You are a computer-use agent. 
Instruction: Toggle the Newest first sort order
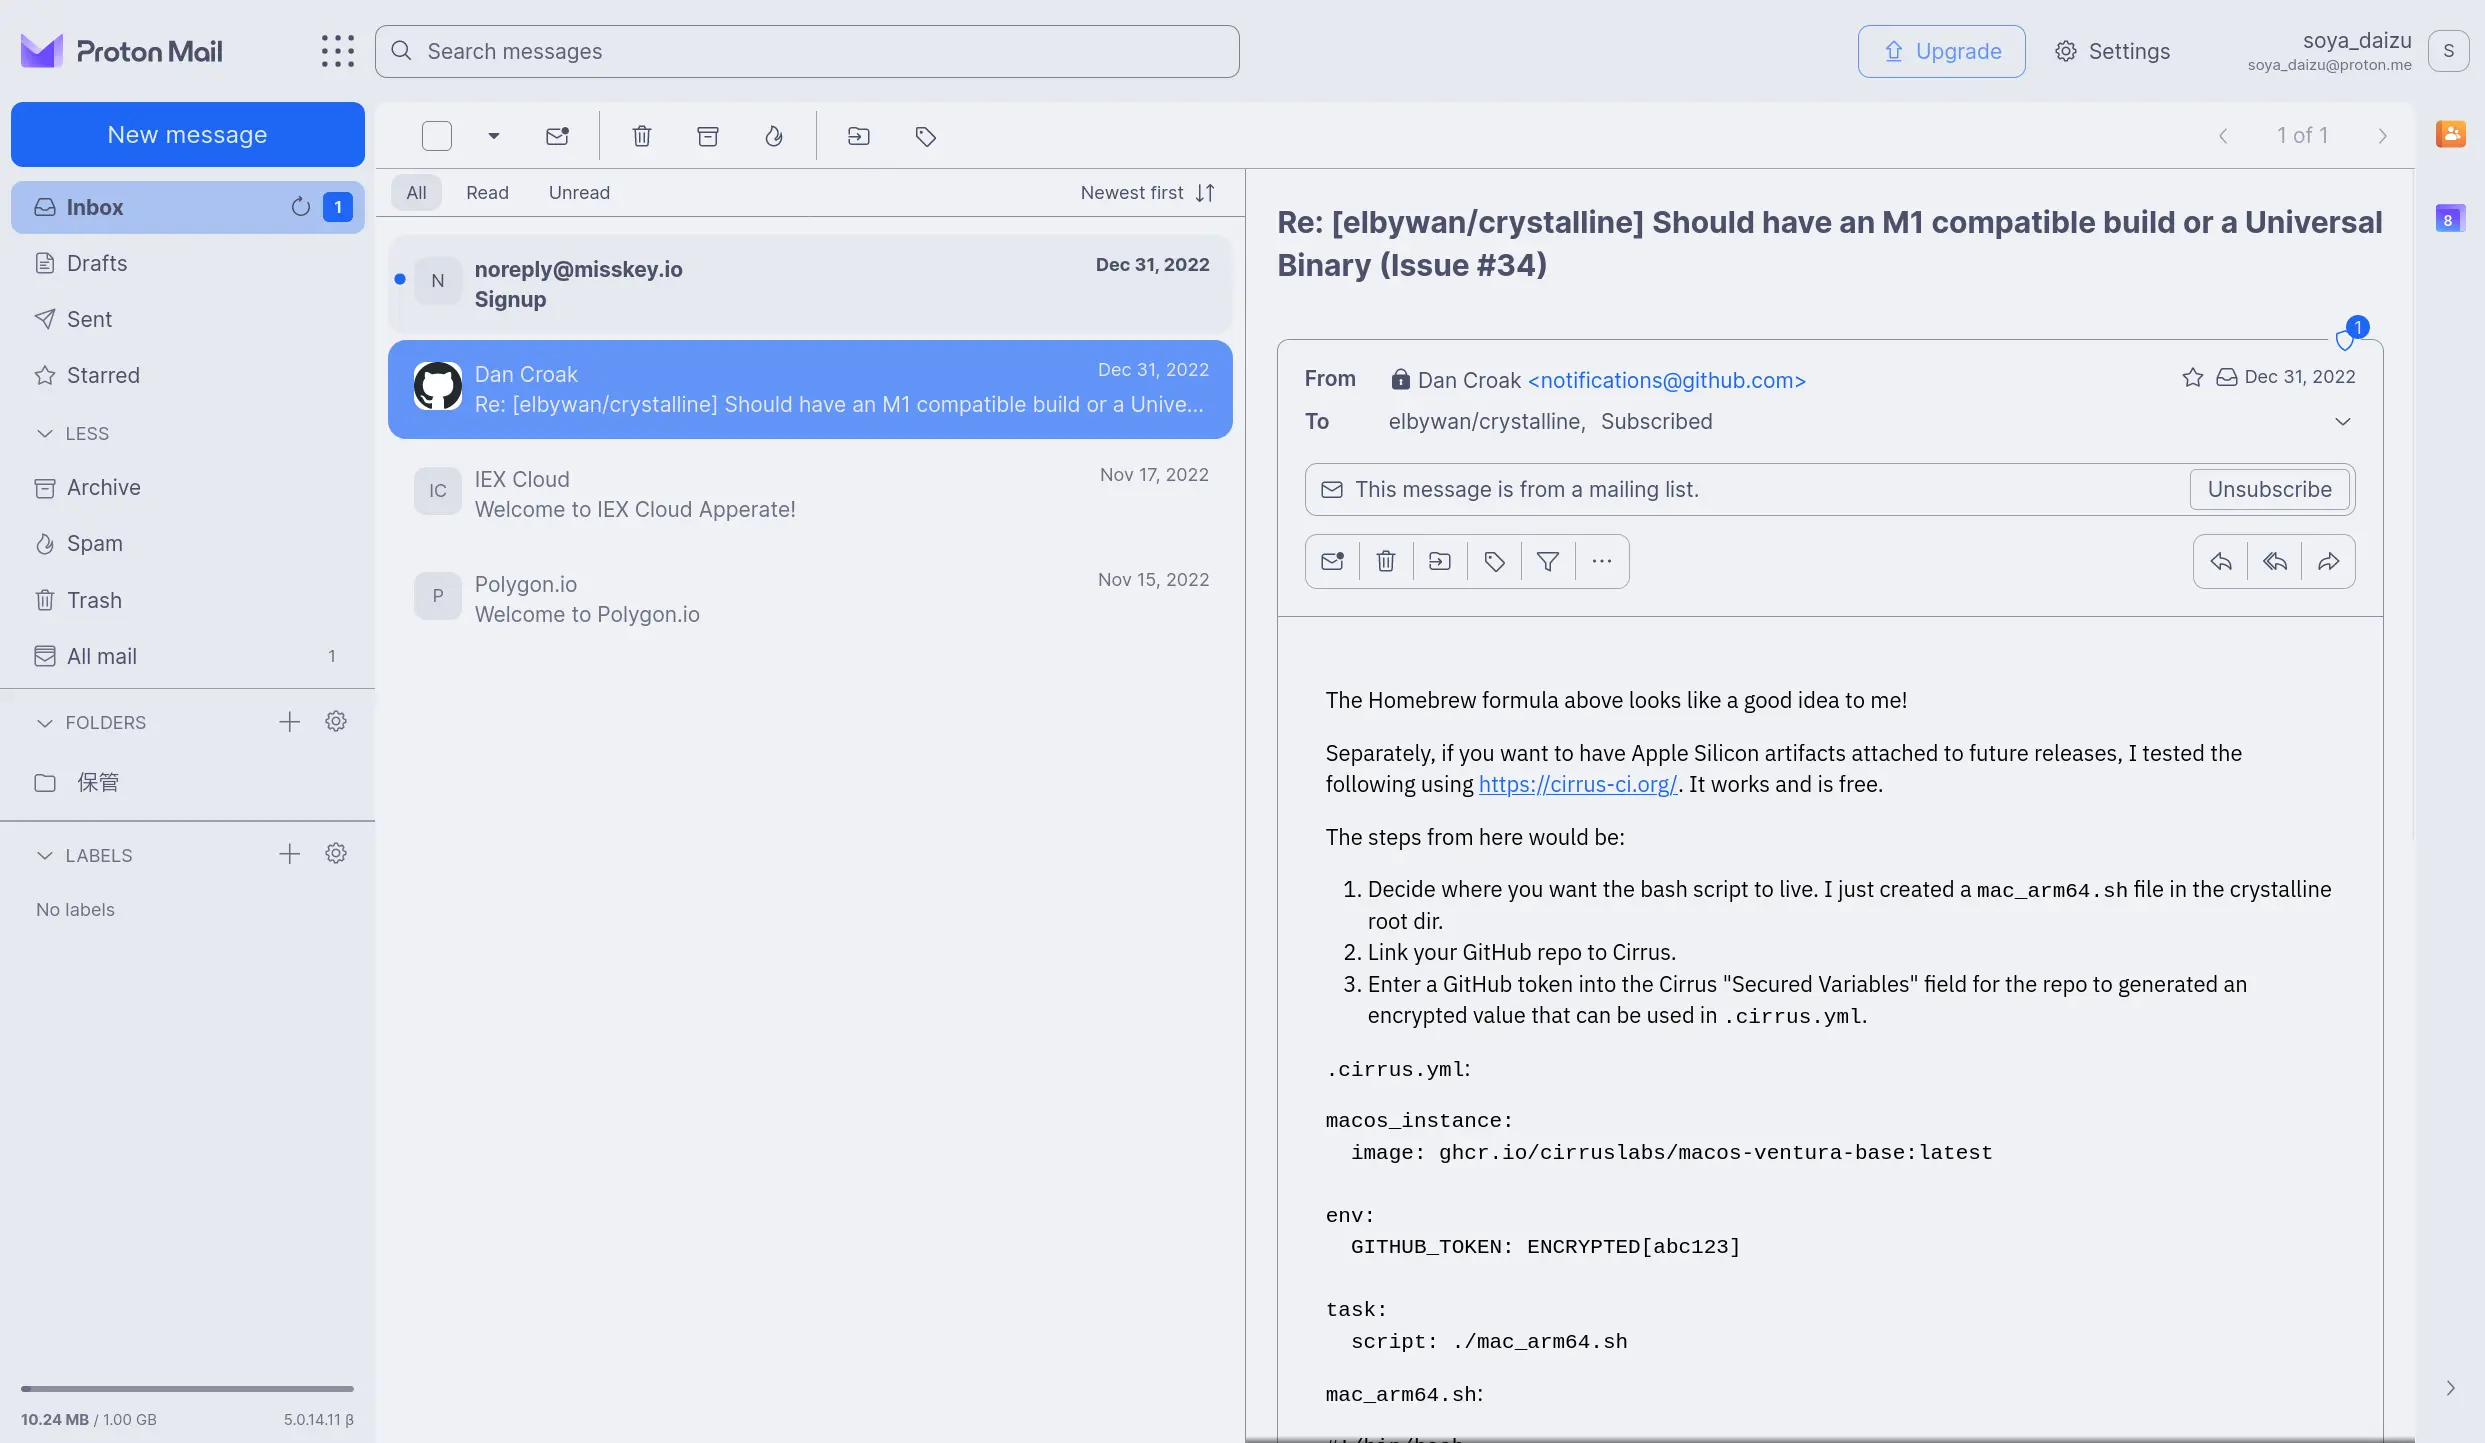(1148, 193)
